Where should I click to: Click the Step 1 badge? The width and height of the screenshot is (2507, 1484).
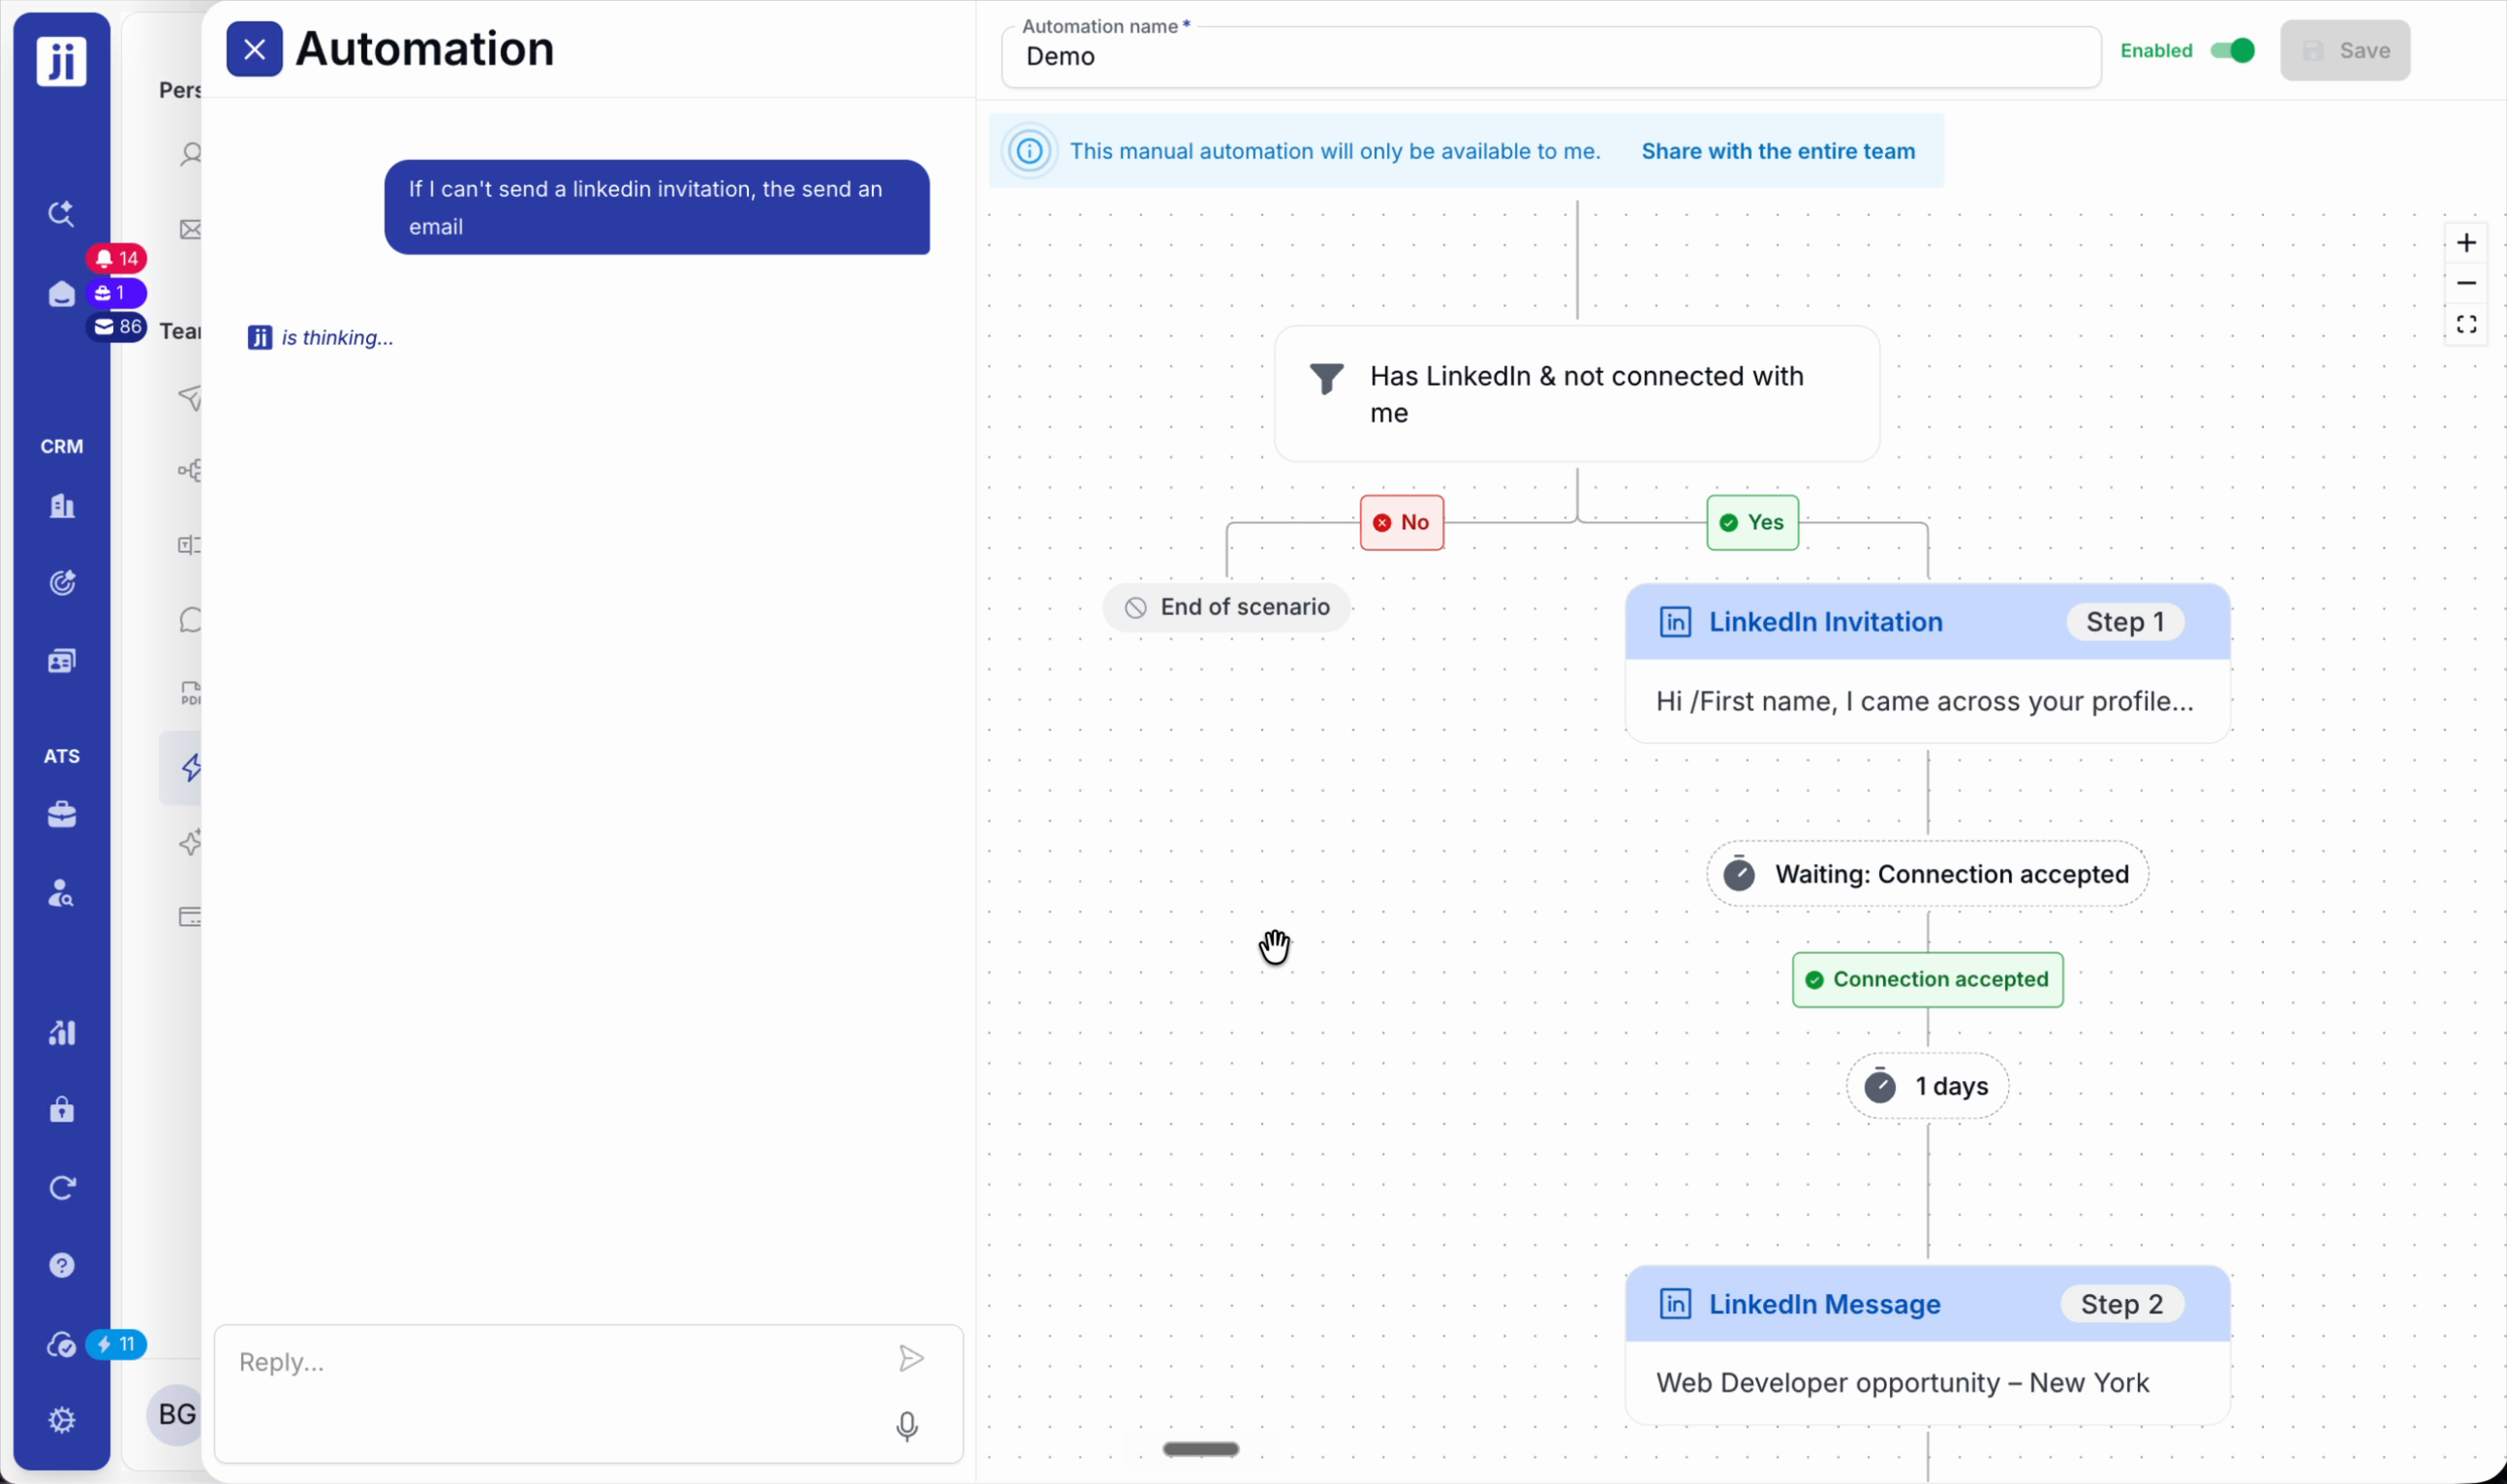(x=2125, y=622)
